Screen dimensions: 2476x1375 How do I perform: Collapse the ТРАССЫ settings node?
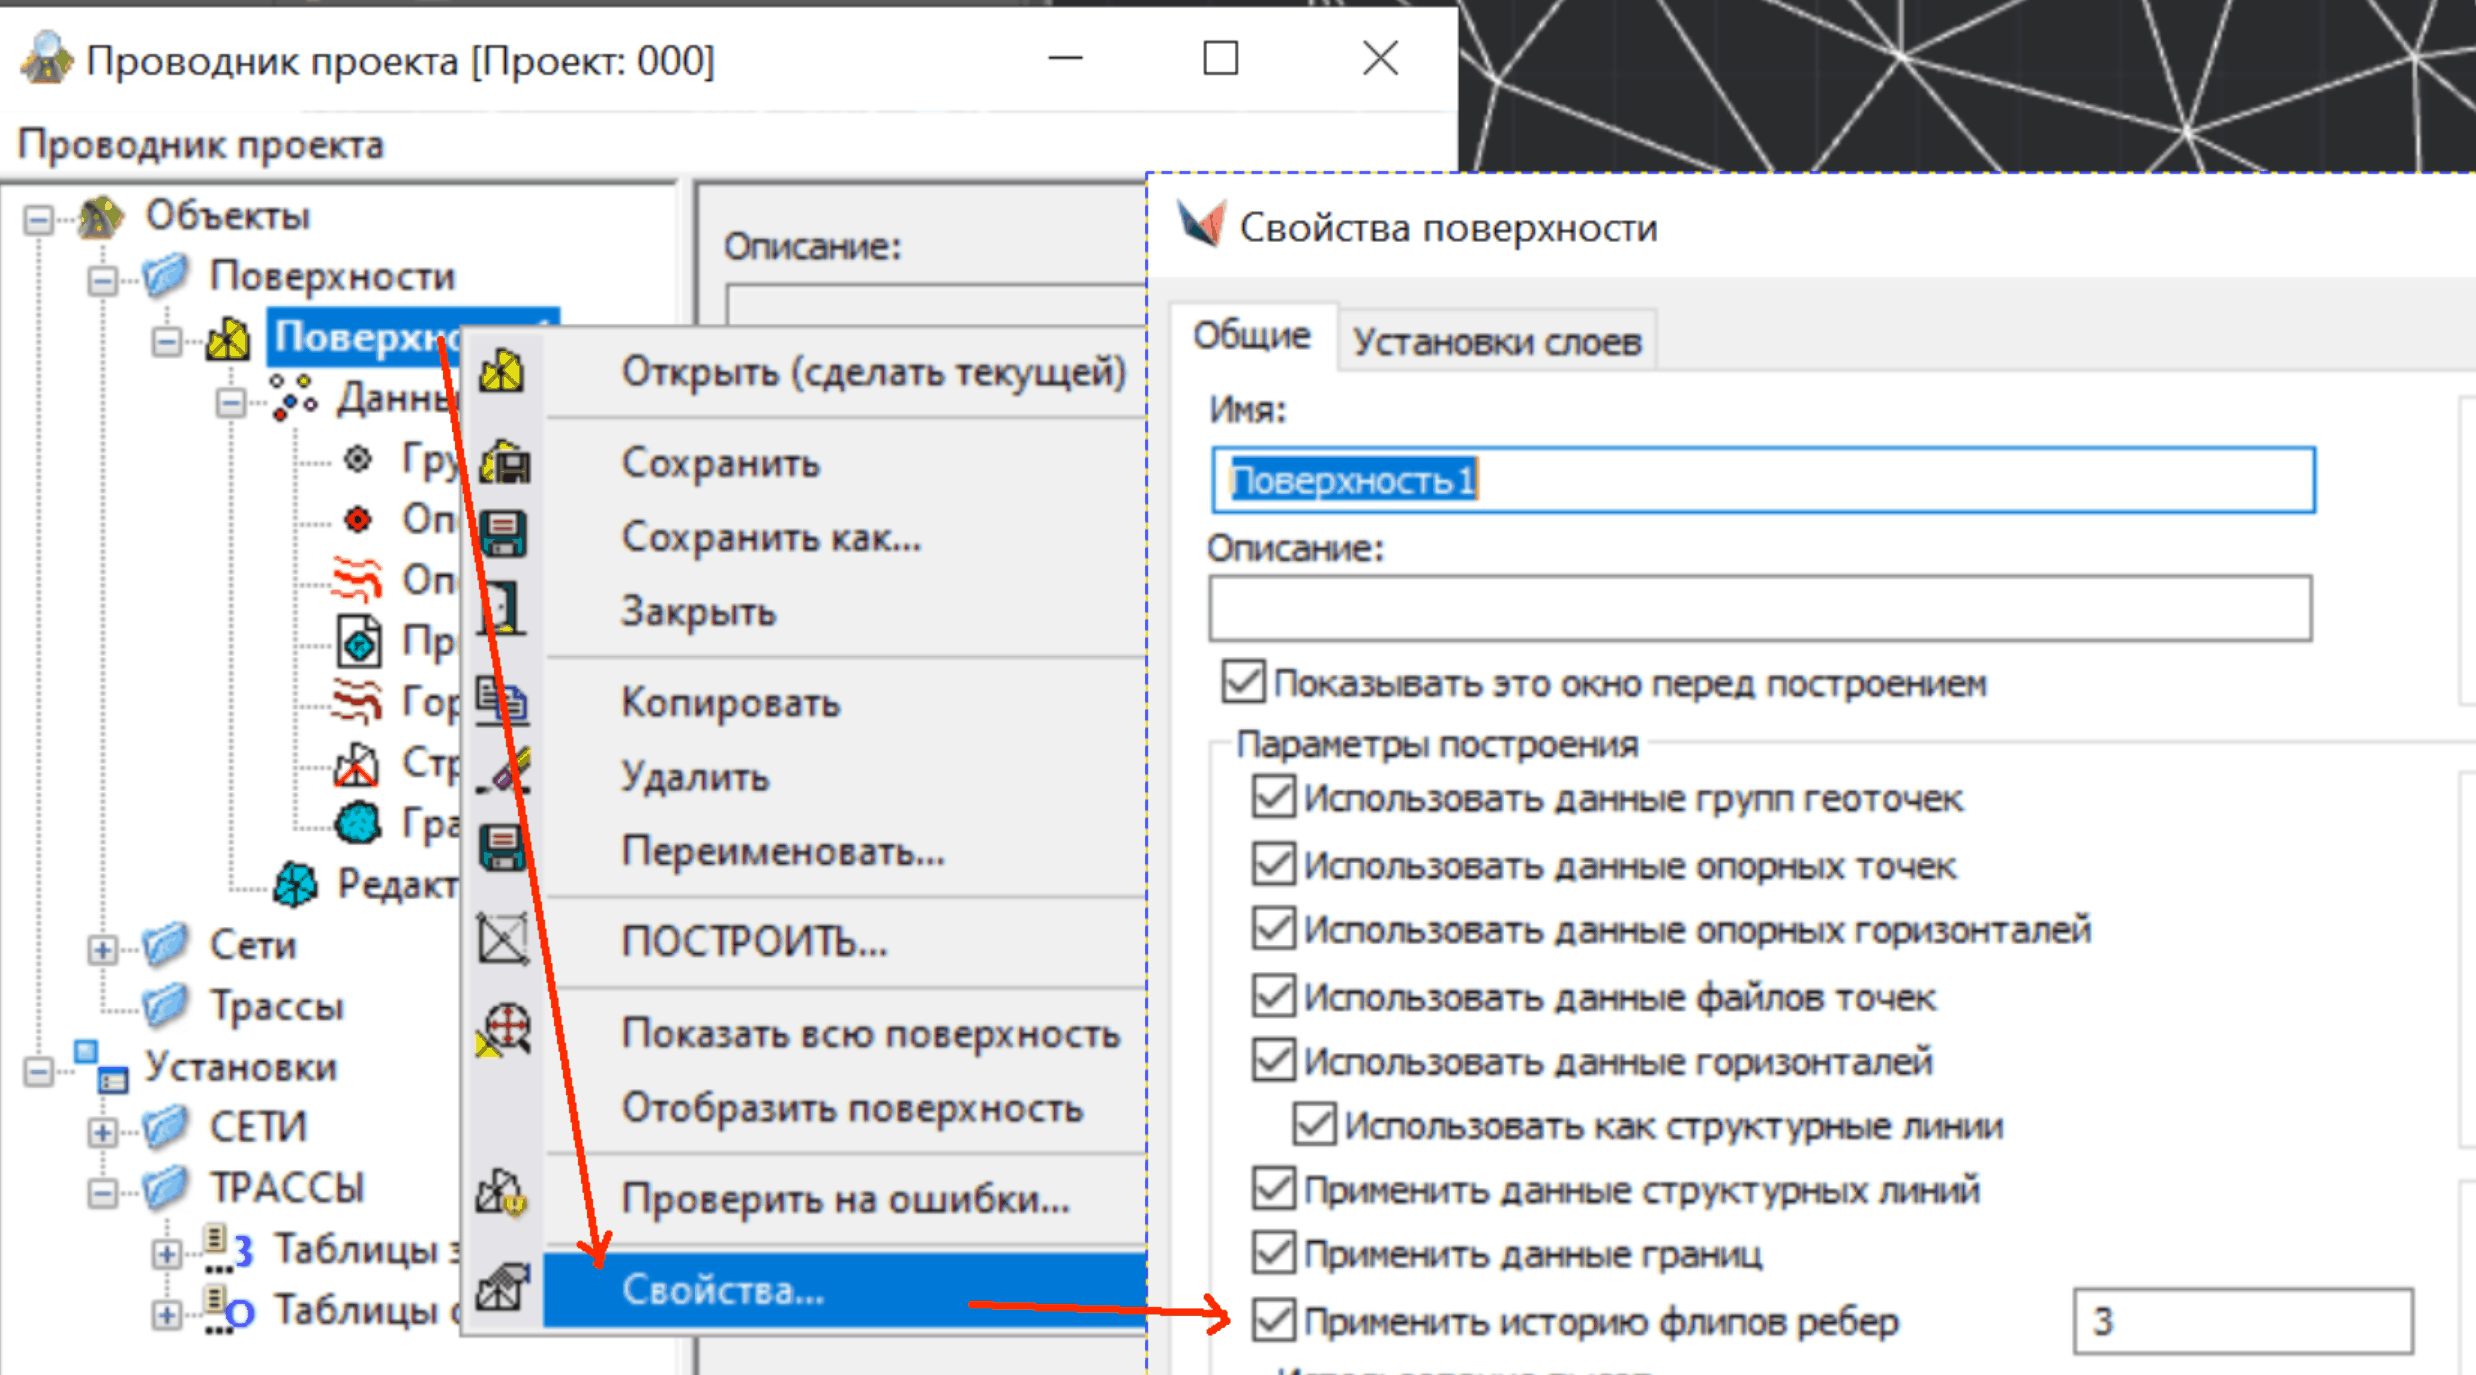pos(102,1192)
